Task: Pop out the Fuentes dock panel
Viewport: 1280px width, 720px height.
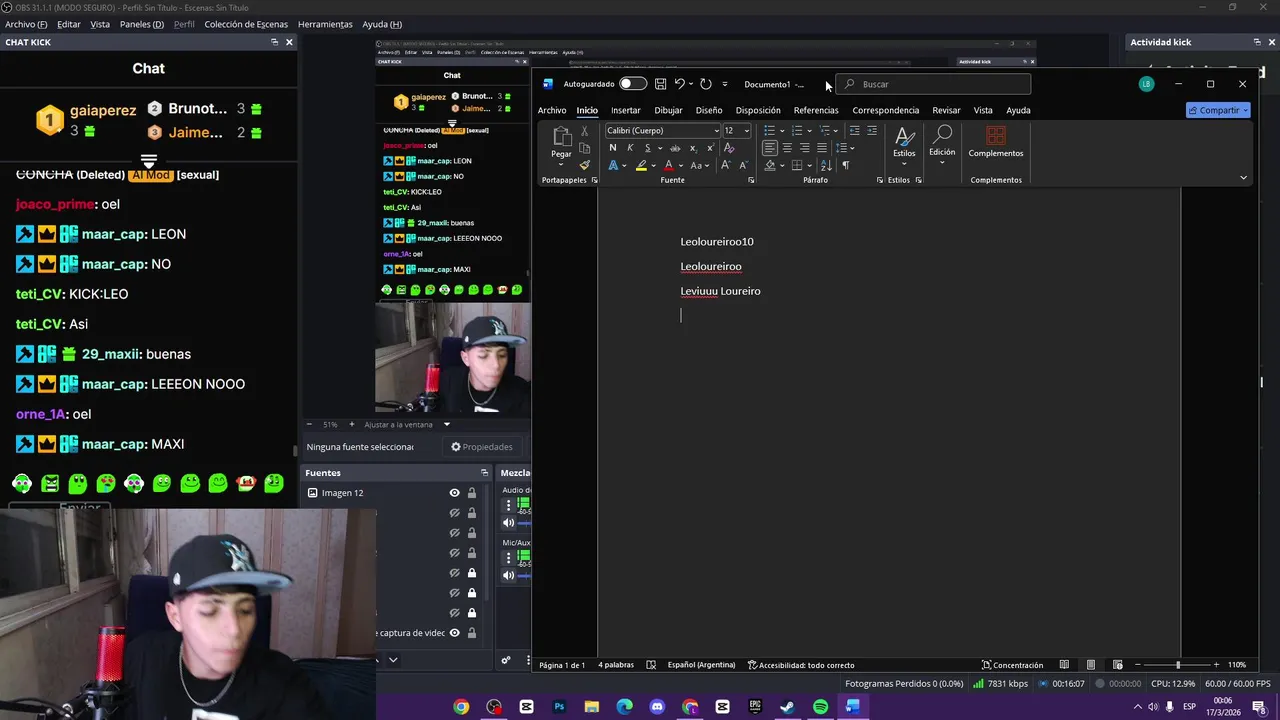Action: coord(484,472)
